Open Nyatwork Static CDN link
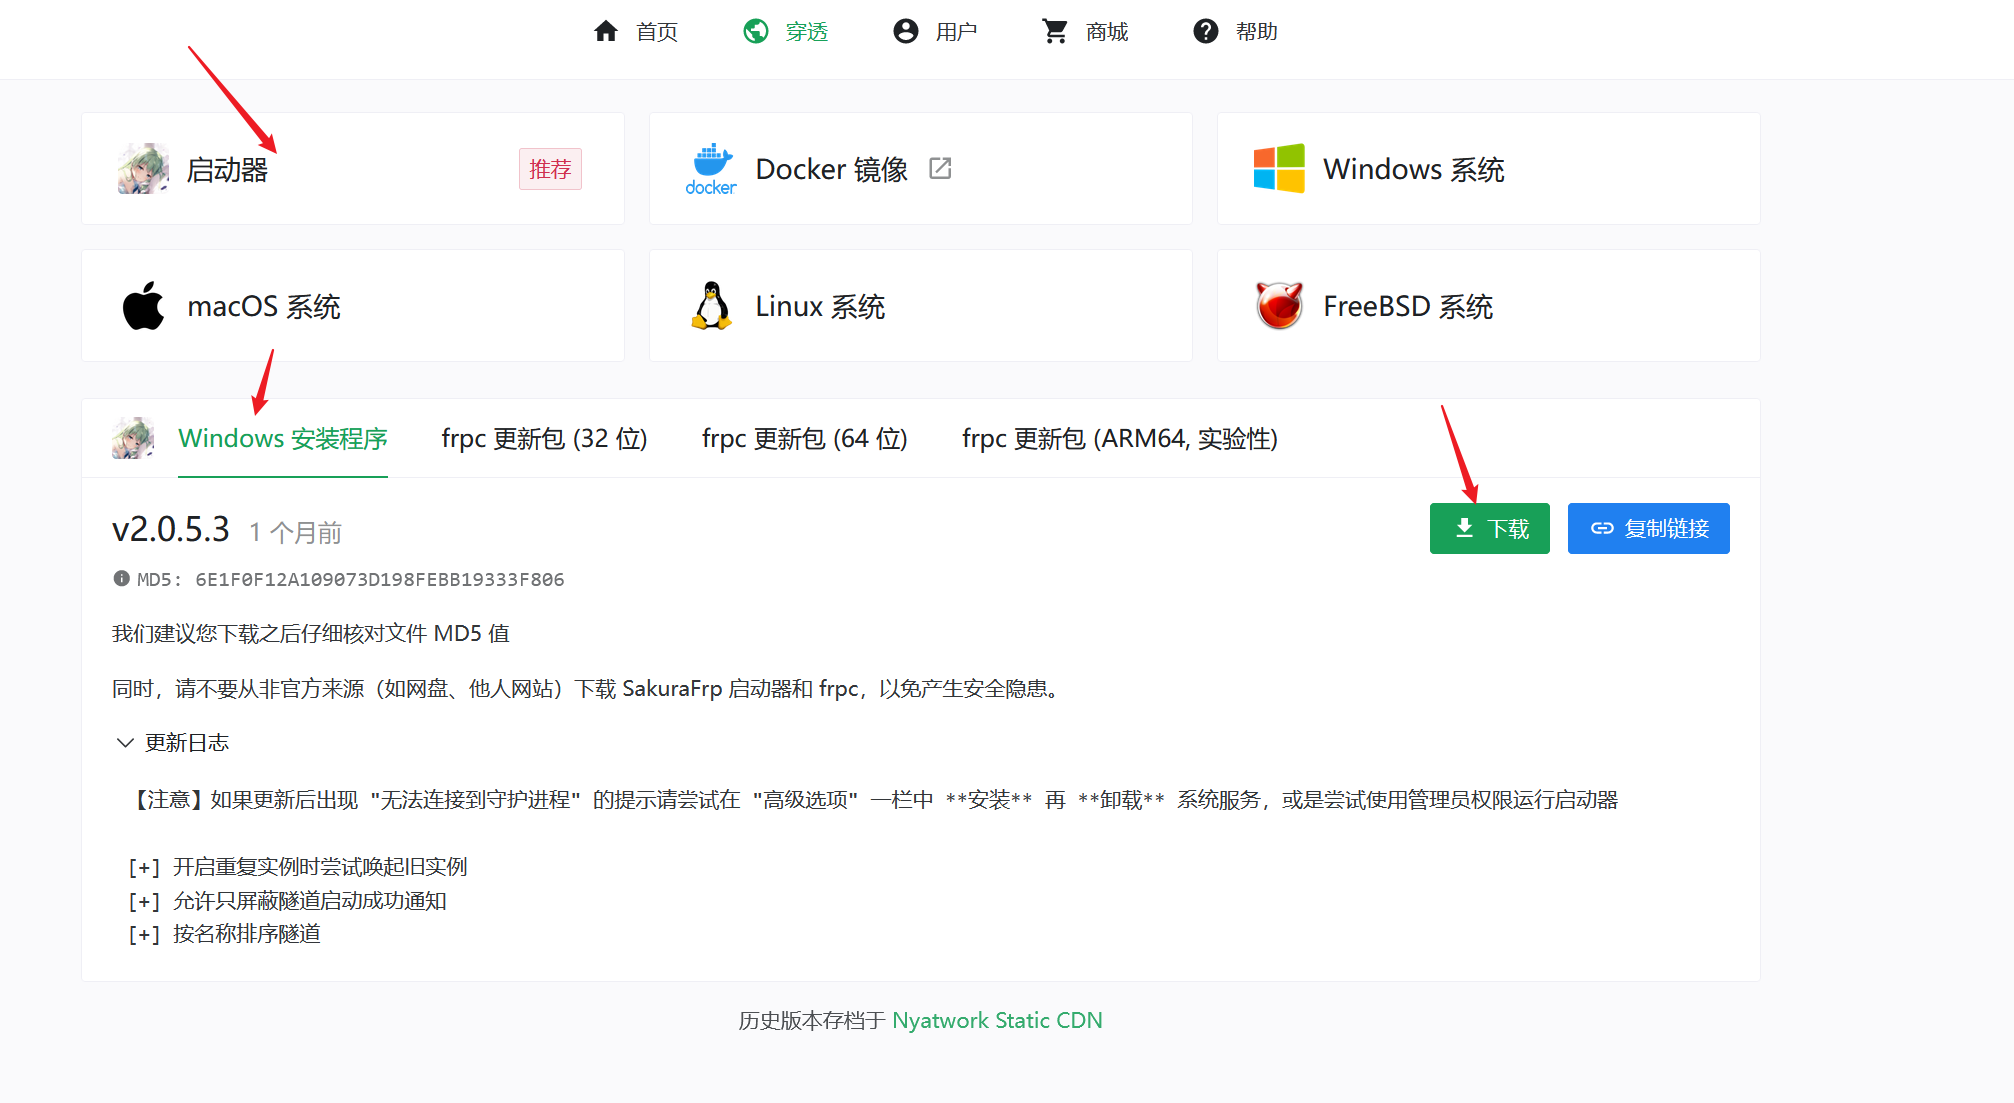2014x1103 pixels. pos(996,1020)
